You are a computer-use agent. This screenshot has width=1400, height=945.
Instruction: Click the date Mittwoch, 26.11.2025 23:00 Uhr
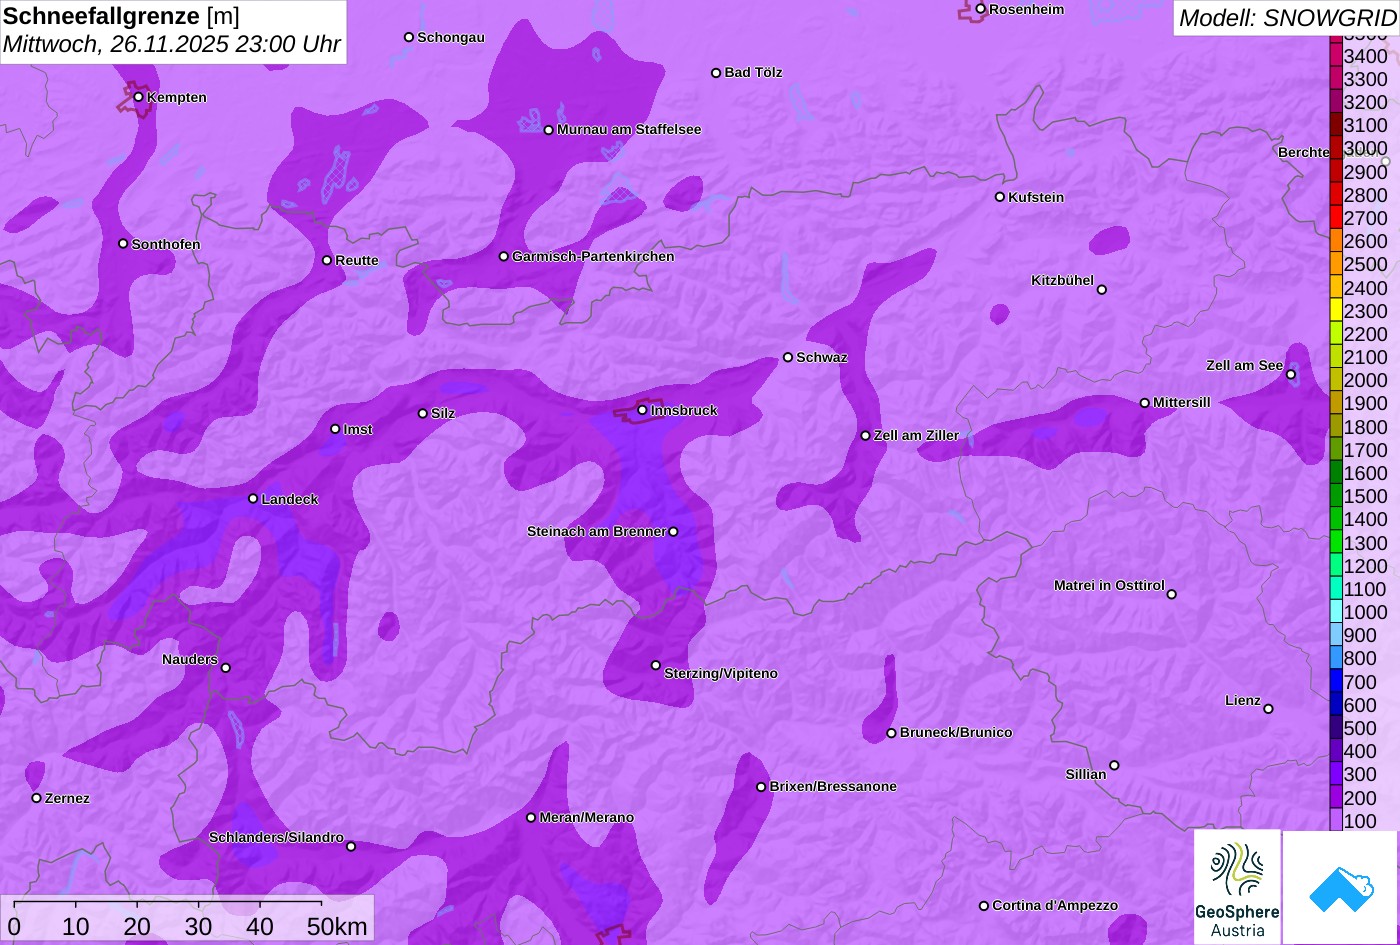pos(172,45)
